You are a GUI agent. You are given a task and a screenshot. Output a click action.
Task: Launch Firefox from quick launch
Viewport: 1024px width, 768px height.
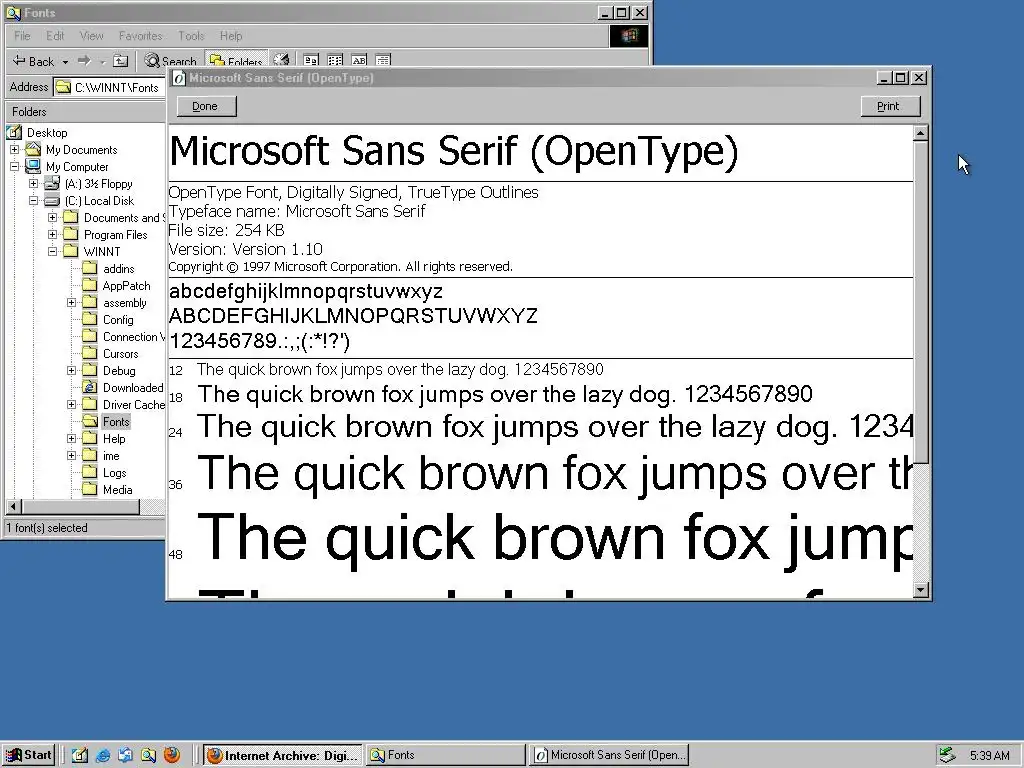point(172,756)
